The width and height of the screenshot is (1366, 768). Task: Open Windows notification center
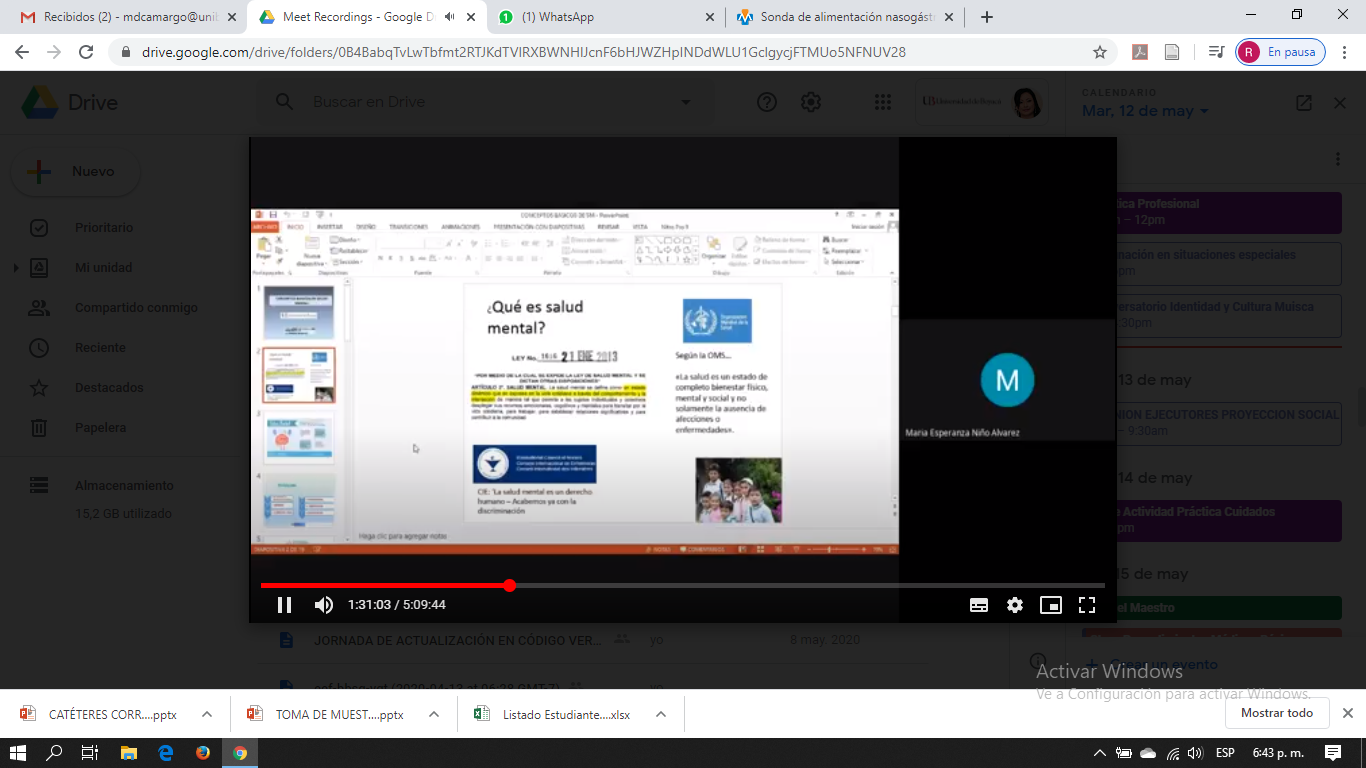tap(1333, 752)
